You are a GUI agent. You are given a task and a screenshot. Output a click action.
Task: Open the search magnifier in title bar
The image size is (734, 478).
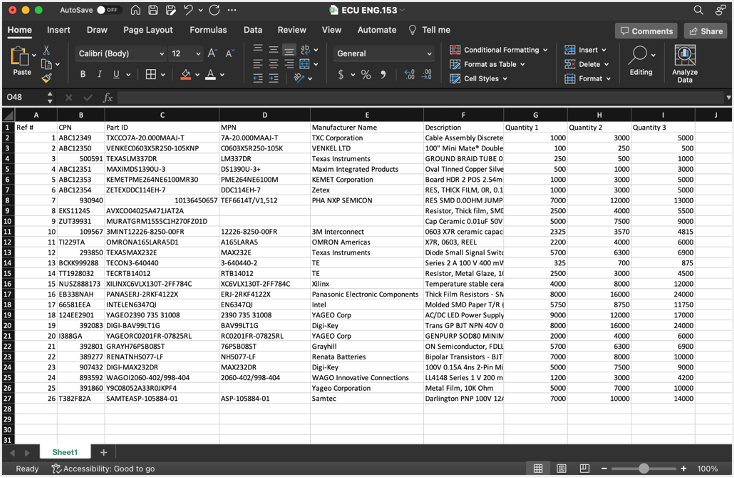tap(698, 10)
